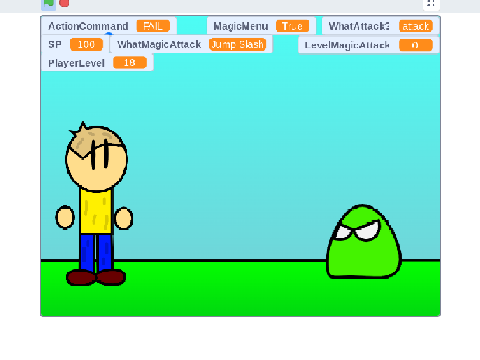Click the LevelMagicAttack variable label

point(347,45)
